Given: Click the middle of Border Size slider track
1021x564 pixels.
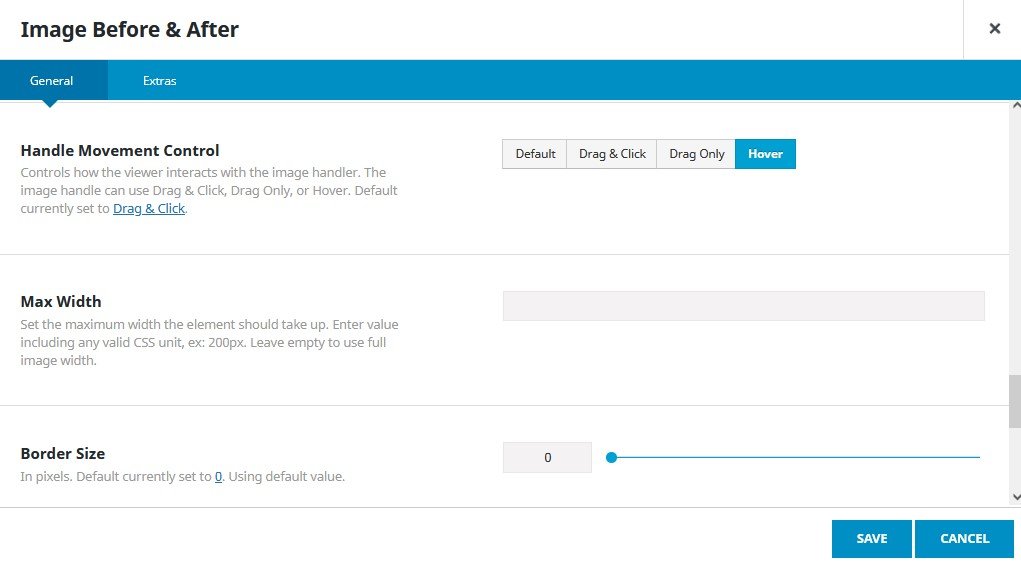Looking at the screenshot, I should 796,458.
